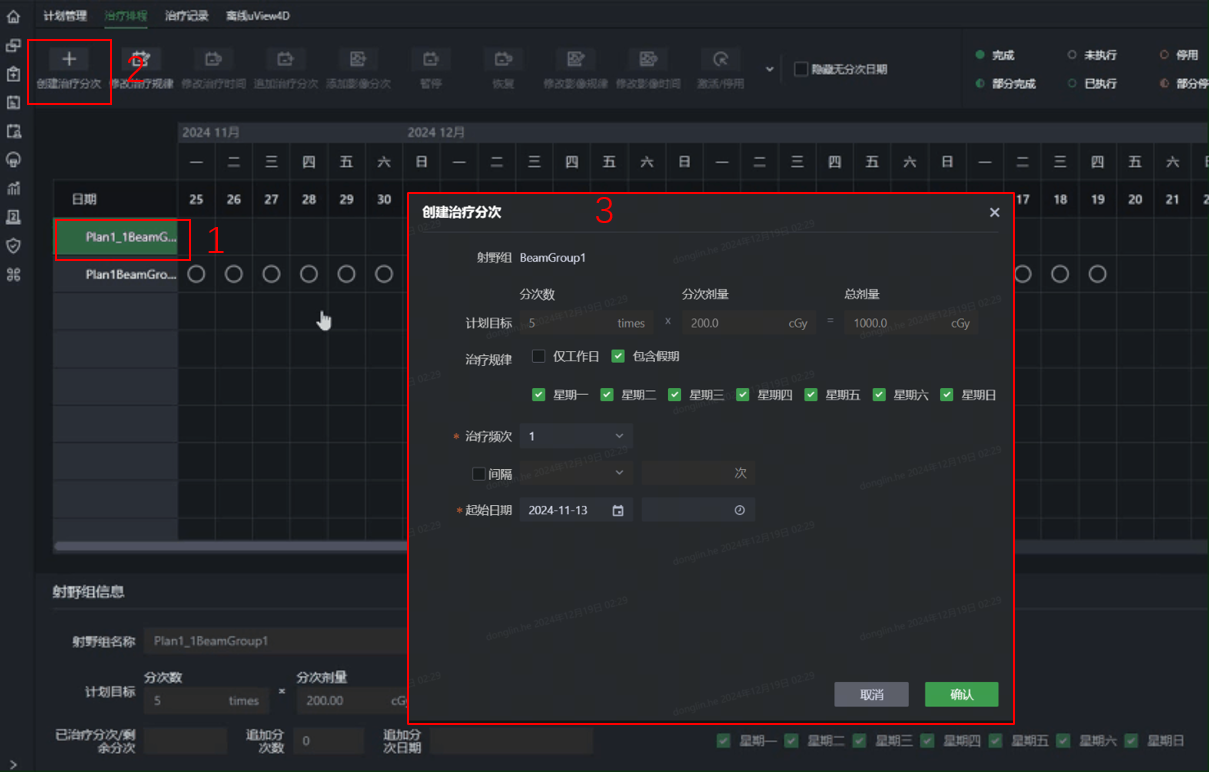
Task: Click the shield sidebar icon
Action: click(14, 245)
